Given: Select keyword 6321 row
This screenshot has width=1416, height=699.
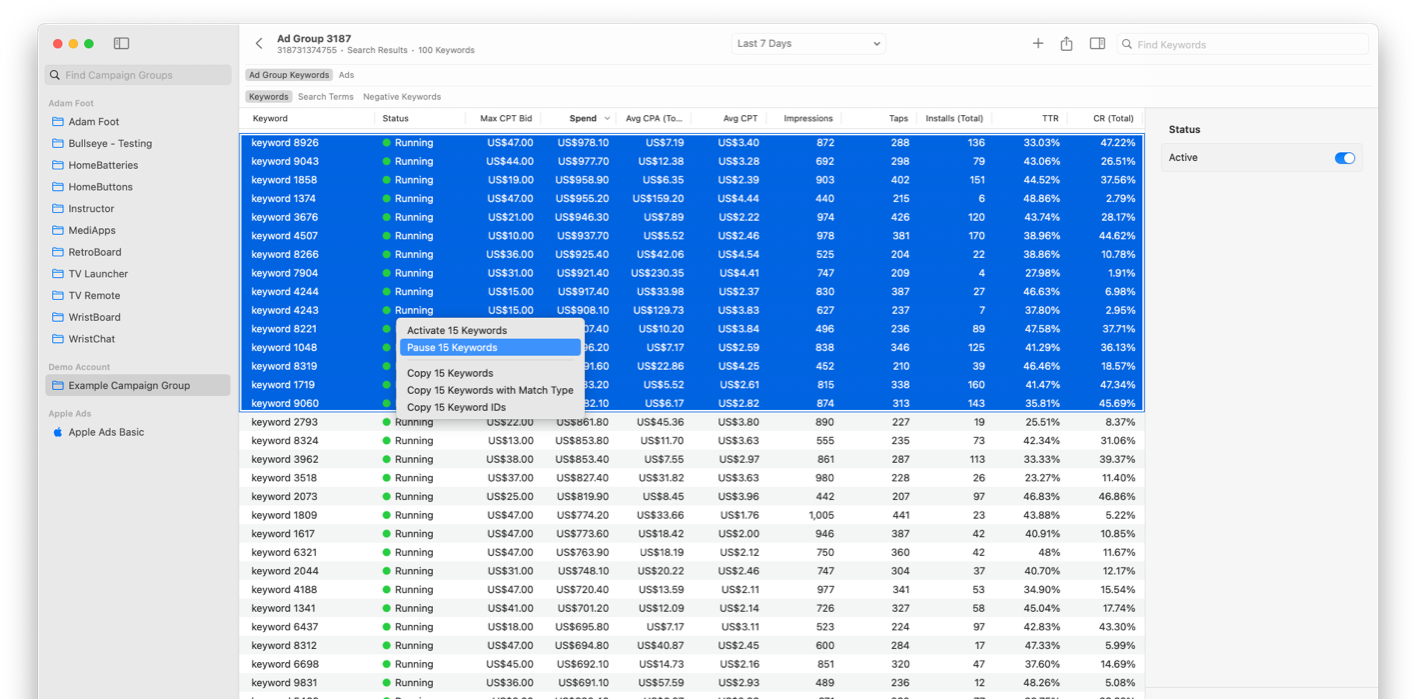Looking at the screenshot, I should pos(692,553).
